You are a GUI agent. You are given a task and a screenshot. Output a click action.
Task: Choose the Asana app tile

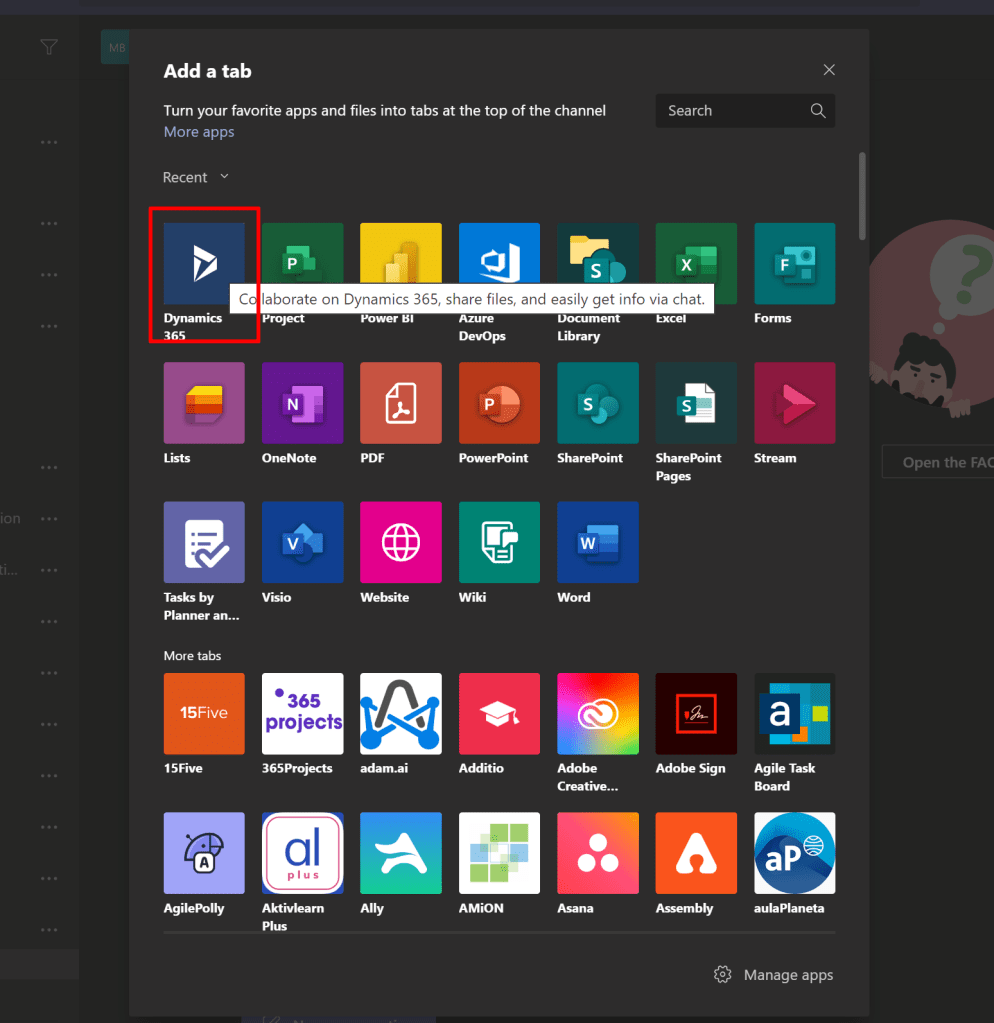pyautogui.click(x=597, y=853)
